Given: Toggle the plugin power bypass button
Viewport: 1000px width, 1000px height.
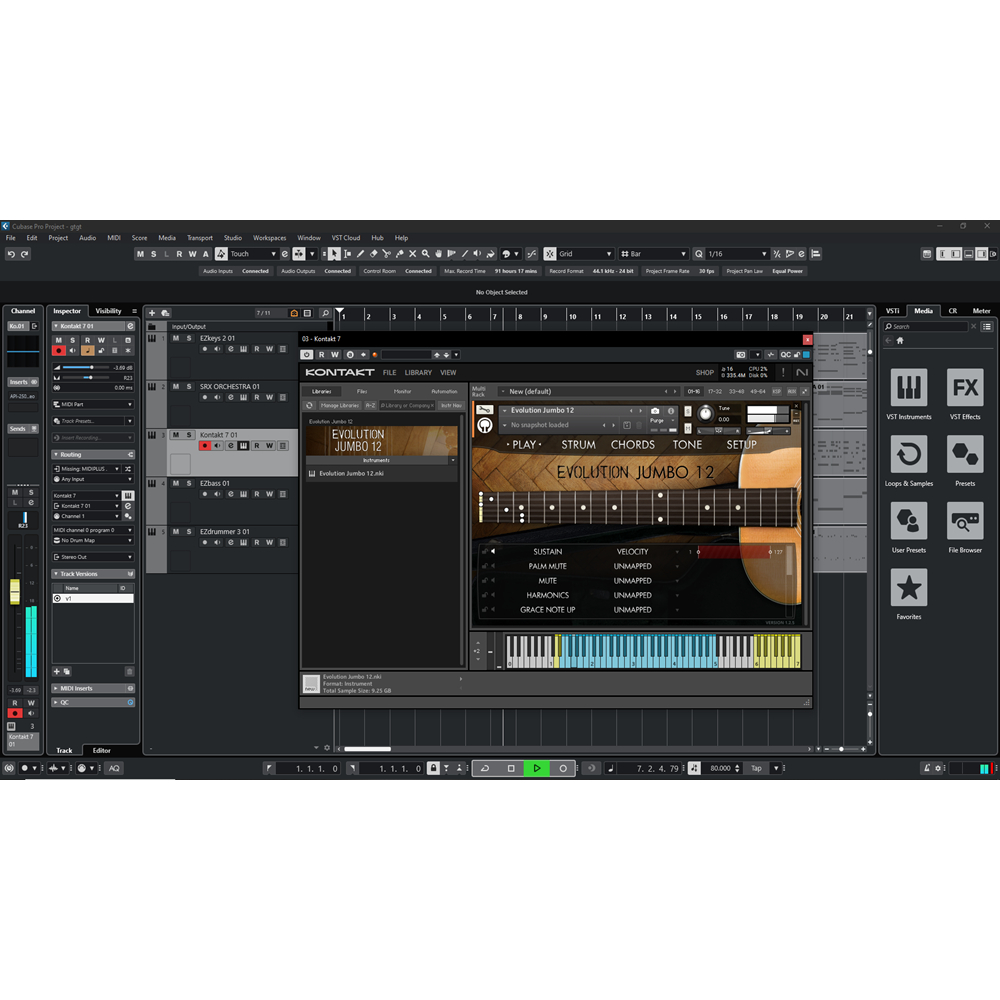Looking at the screenshot, I should [x=307, y=355].
